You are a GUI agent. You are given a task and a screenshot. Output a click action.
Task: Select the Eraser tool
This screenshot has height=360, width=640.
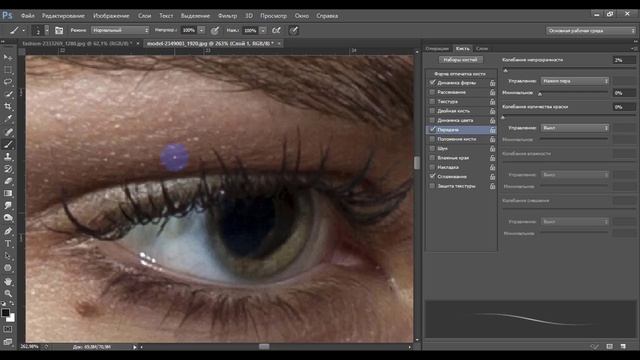tap(8, 181)
